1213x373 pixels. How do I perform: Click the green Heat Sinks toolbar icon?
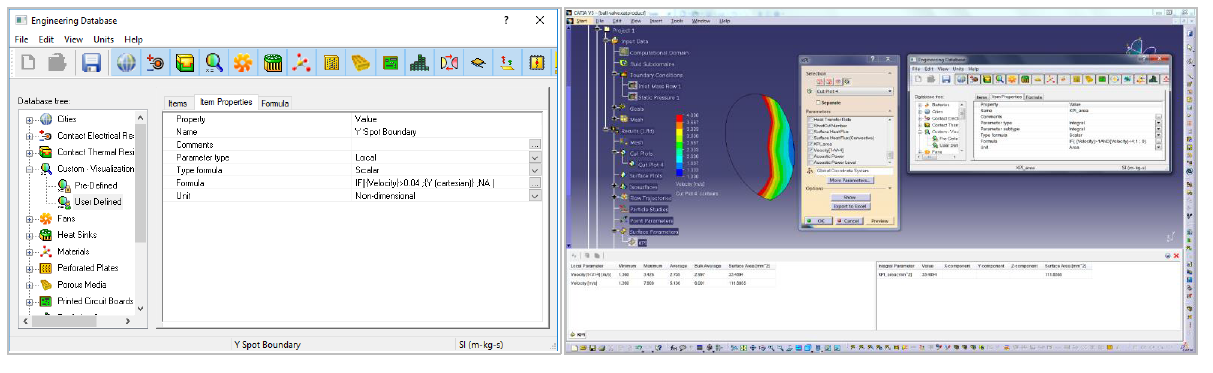click(273, 64)
